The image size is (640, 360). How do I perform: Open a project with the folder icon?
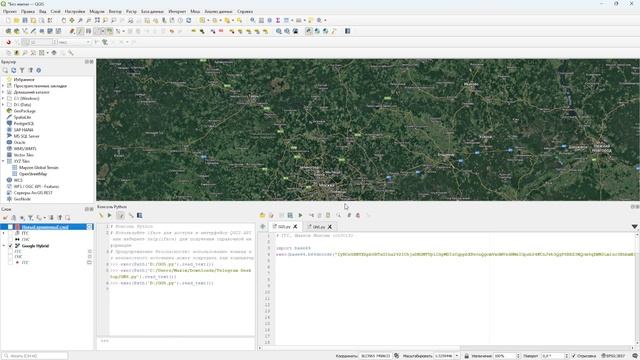pos(16,20)
